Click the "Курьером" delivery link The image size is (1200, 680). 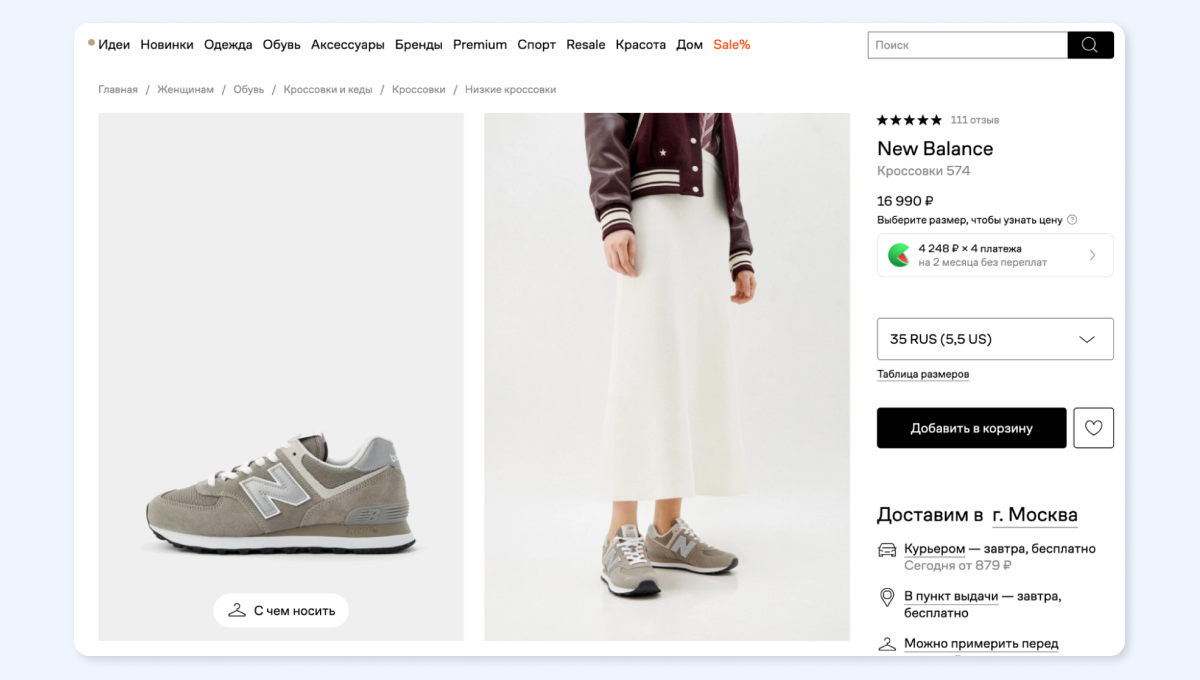[x=934, y=549]
